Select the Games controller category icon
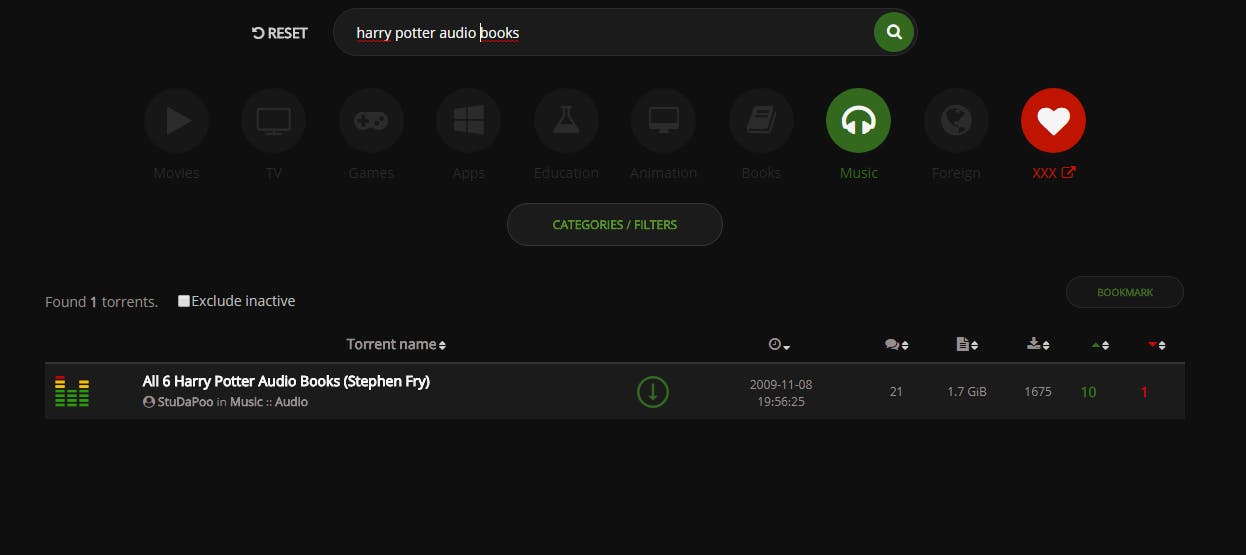 [371, 121]
